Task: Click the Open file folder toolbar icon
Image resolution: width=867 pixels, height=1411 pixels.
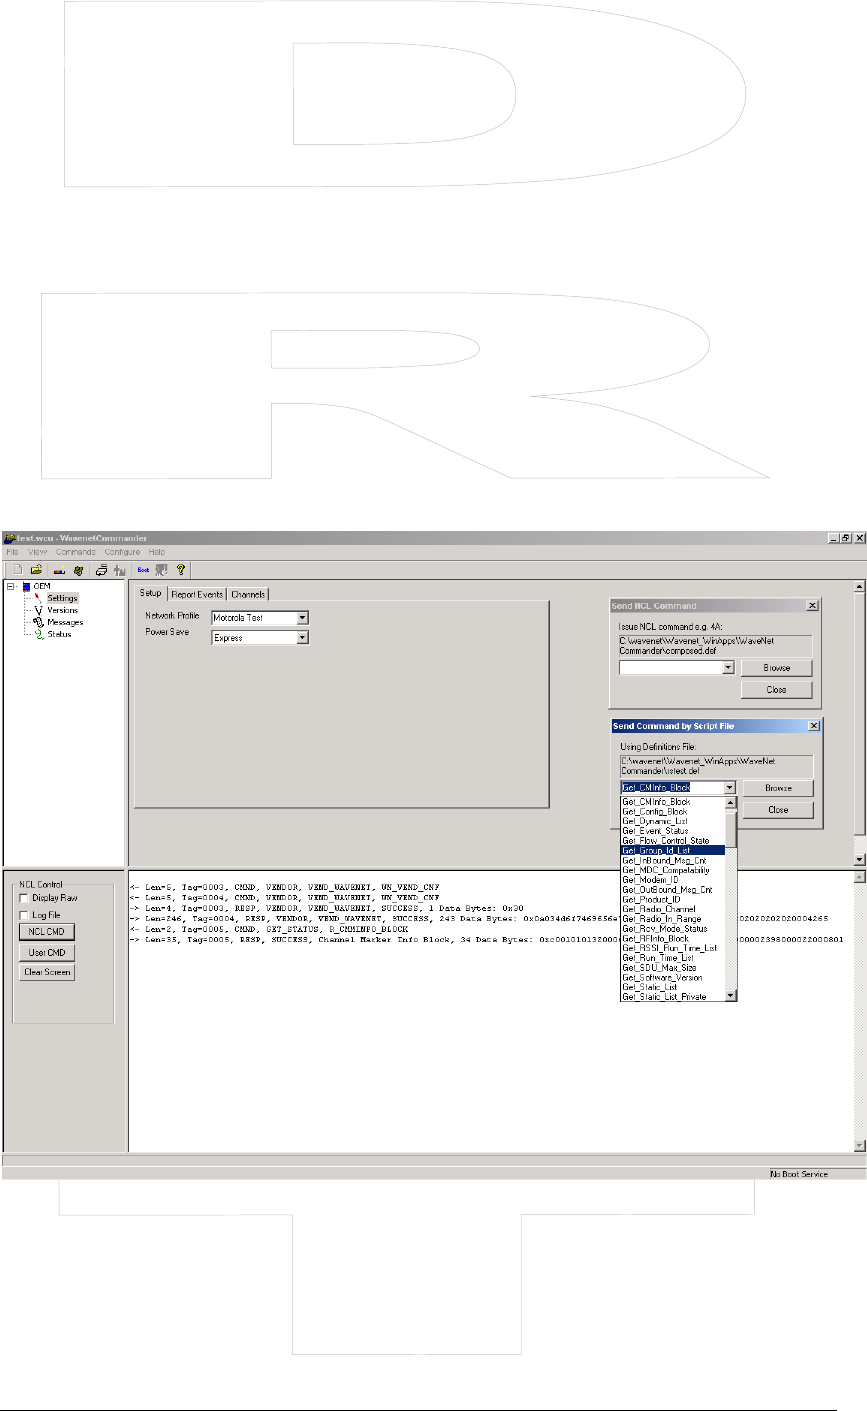Action: tap(35, 569)
